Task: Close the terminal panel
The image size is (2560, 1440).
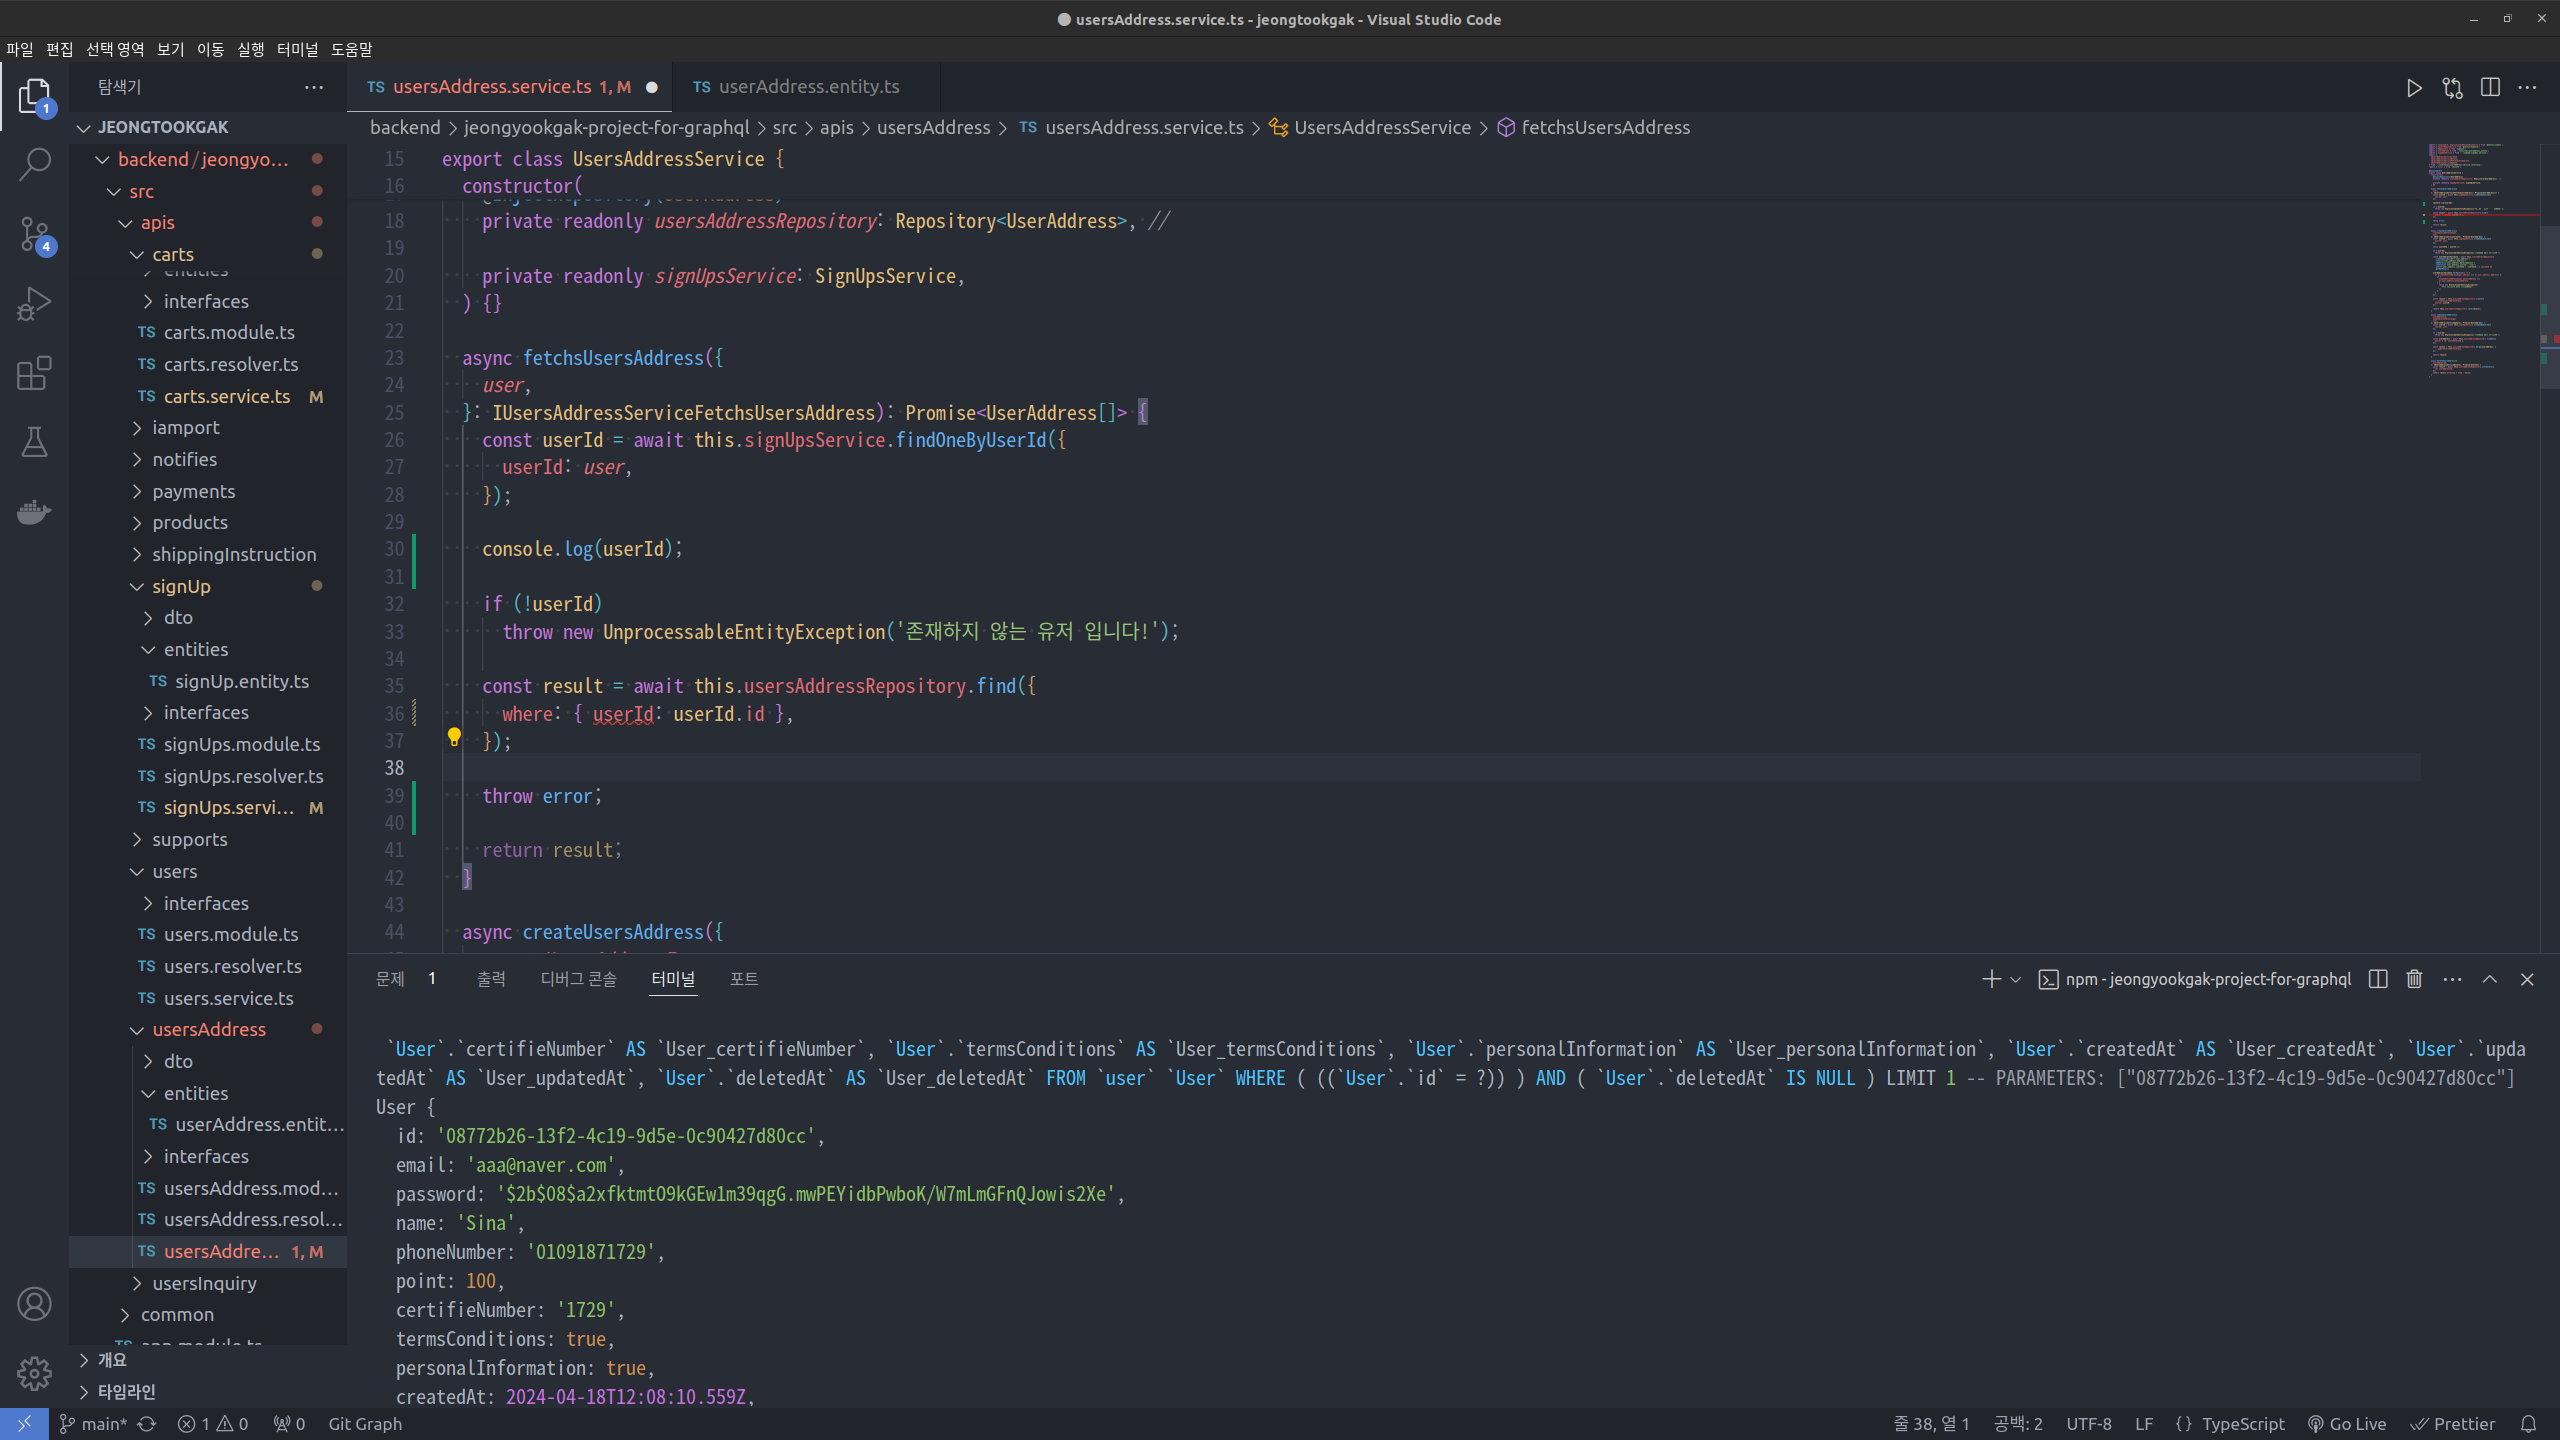Action: [2527, 979]
